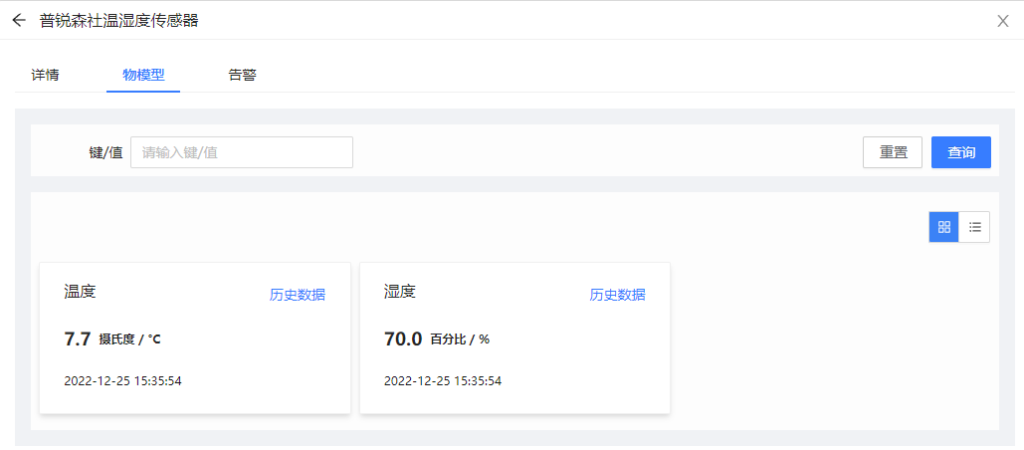This screenshot has height=450, width=1024.
Task: Click the 湿度 card title
Action: click(400, 291)
